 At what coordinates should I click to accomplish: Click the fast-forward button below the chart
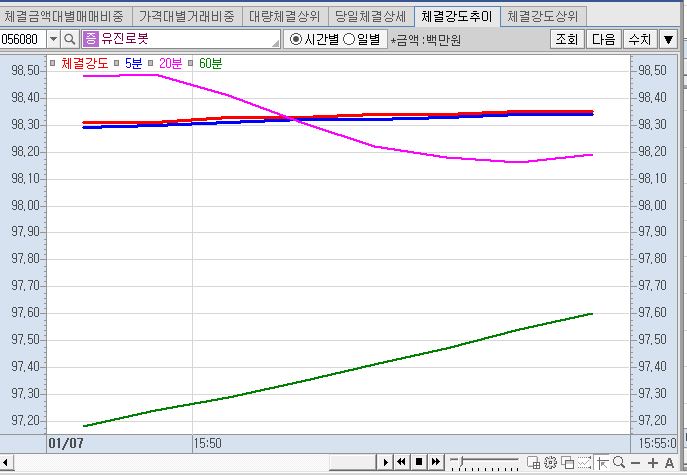click(437, 462)
